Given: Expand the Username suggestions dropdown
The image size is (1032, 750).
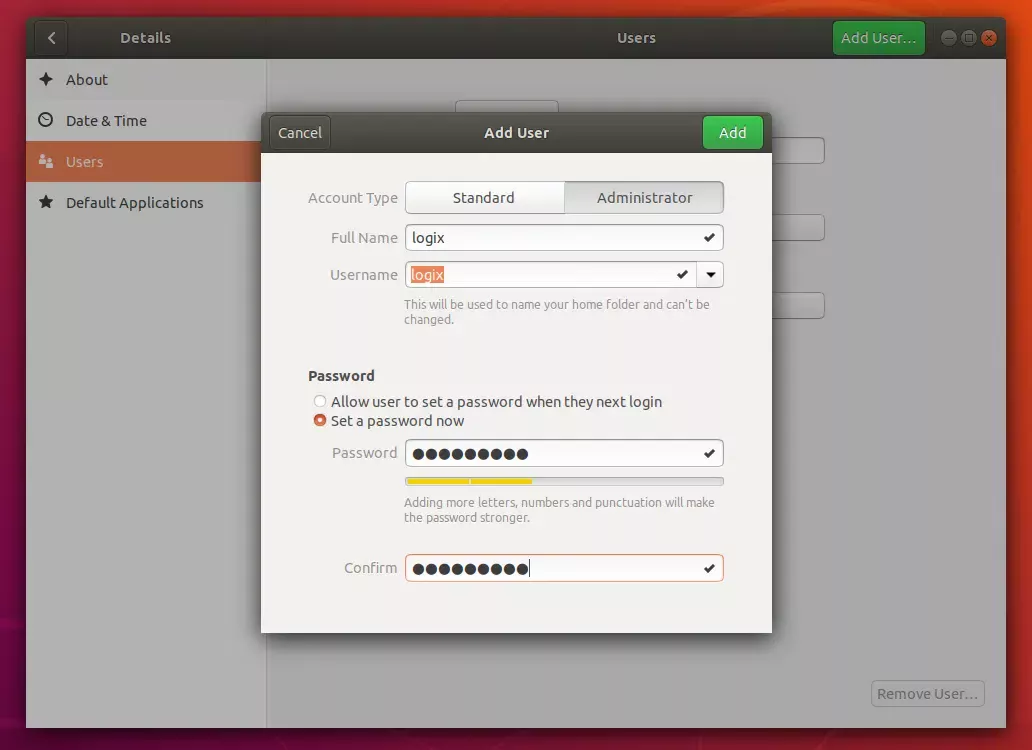Looking at the screenshot, I should tap(711, 275).
